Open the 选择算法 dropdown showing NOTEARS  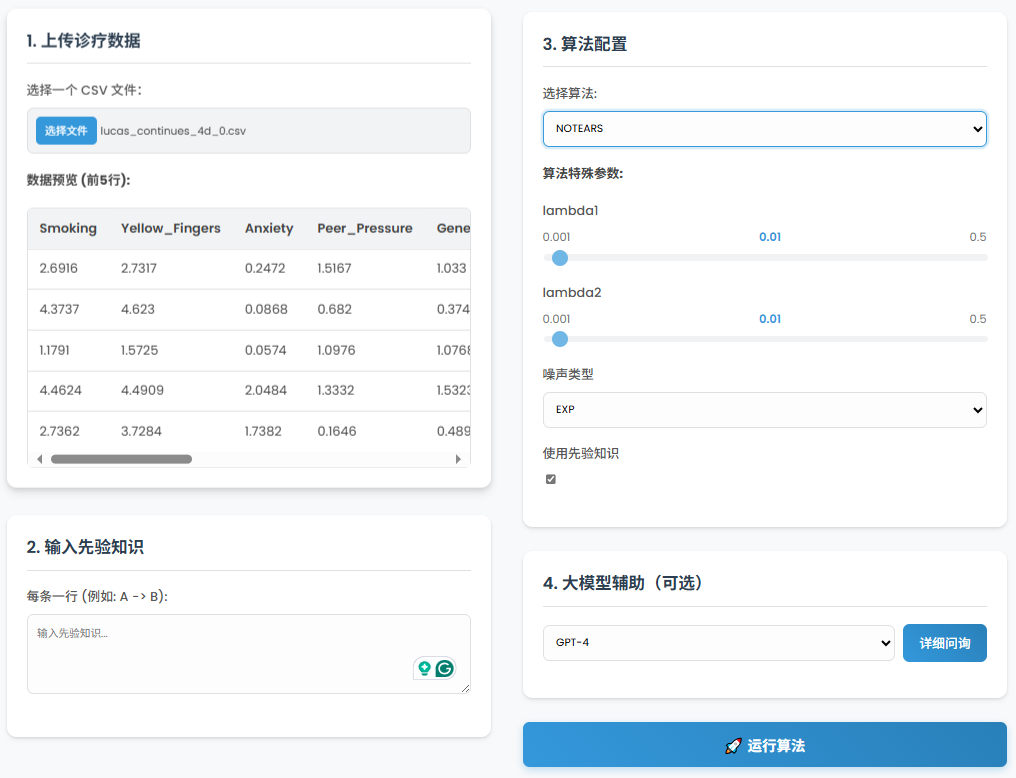764,129
